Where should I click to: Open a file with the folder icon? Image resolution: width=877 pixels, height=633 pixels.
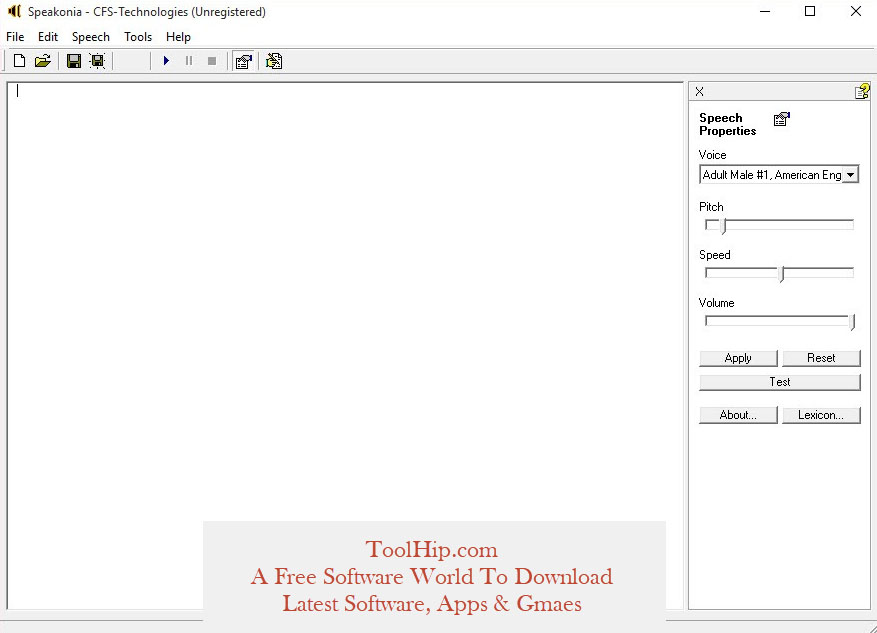coord(43,60)
